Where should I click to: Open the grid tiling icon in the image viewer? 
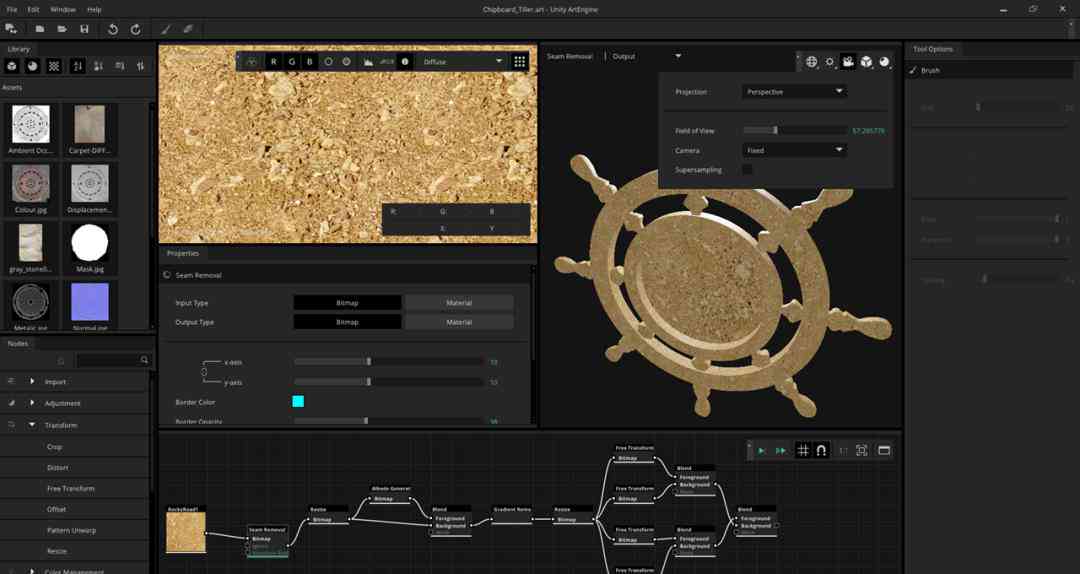520,61
